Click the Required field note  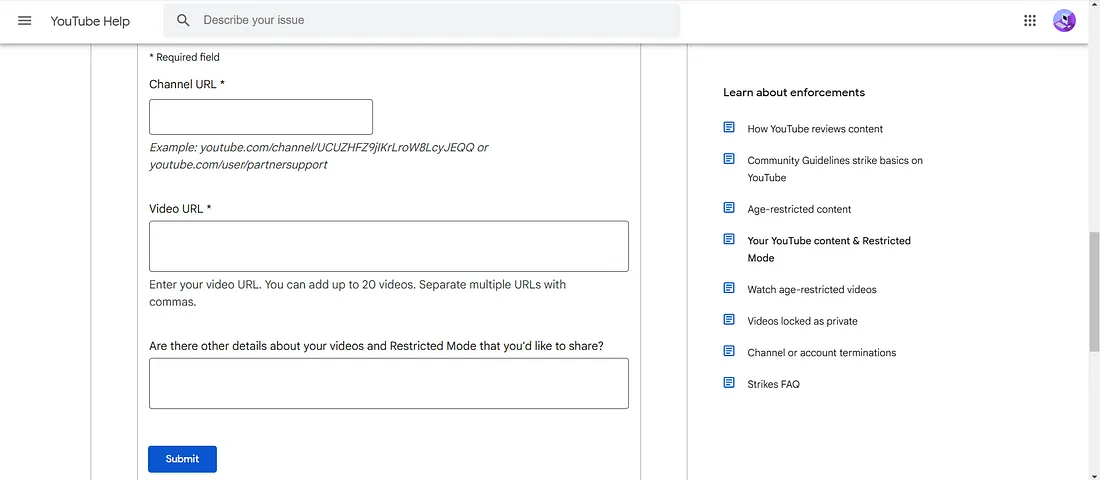(185, 58)
